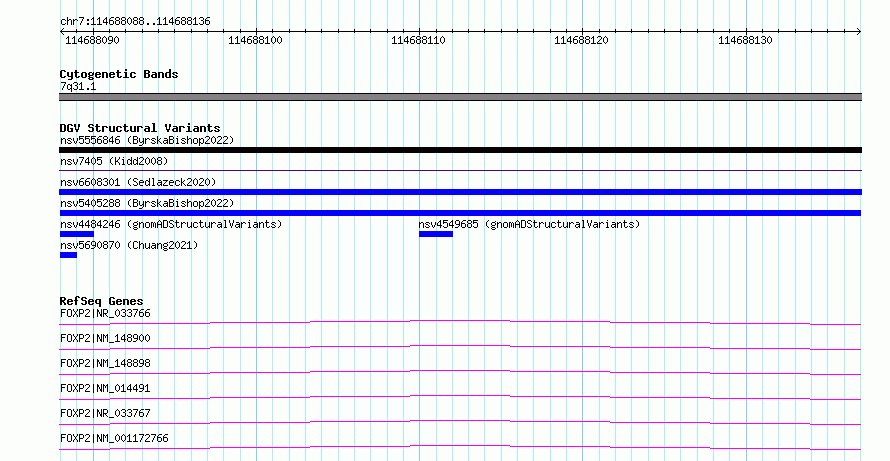Click the gray 7q31.1 cytogenetic band bar

[460, 97]
